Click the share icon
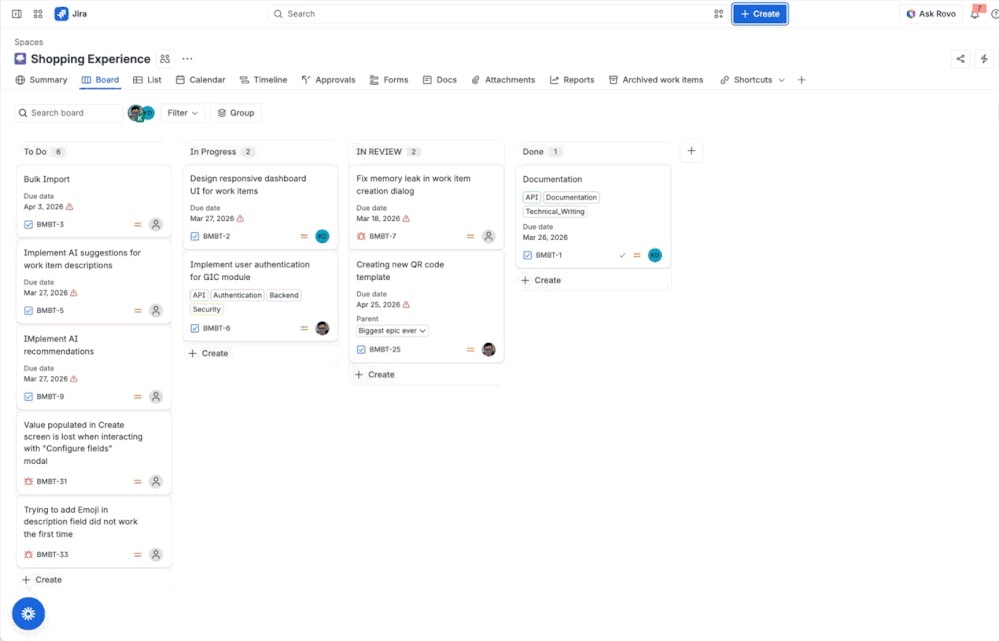This screenshot has width=999, height=641. point(960,59)
